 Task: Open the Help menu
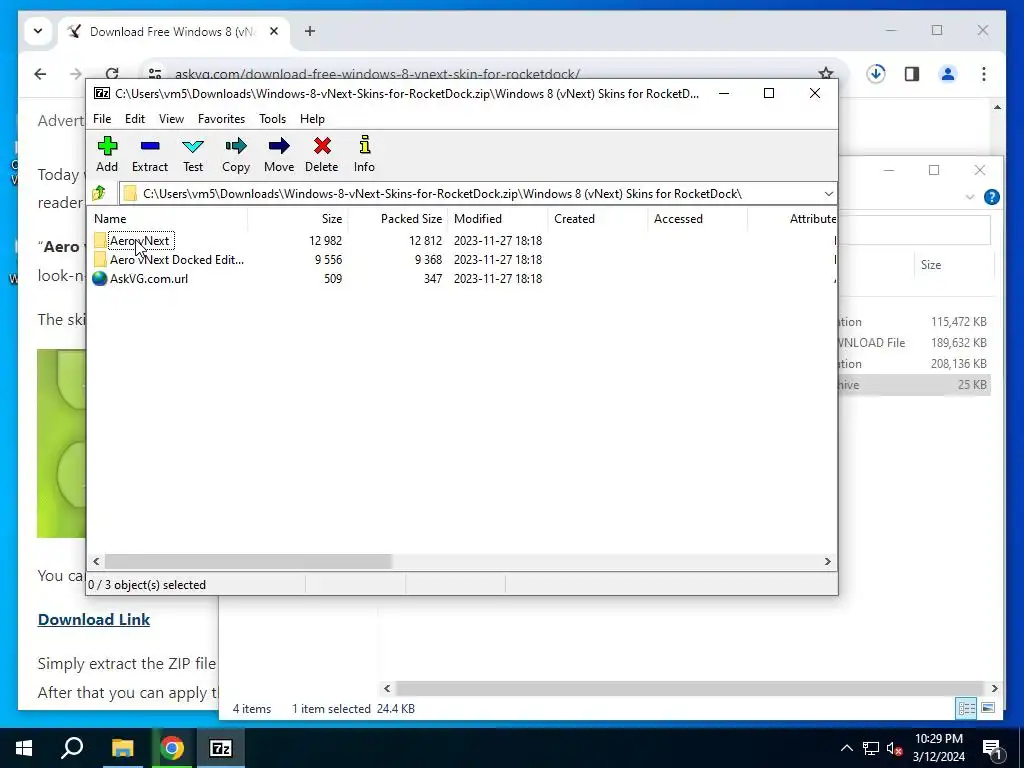click(312, 119)
